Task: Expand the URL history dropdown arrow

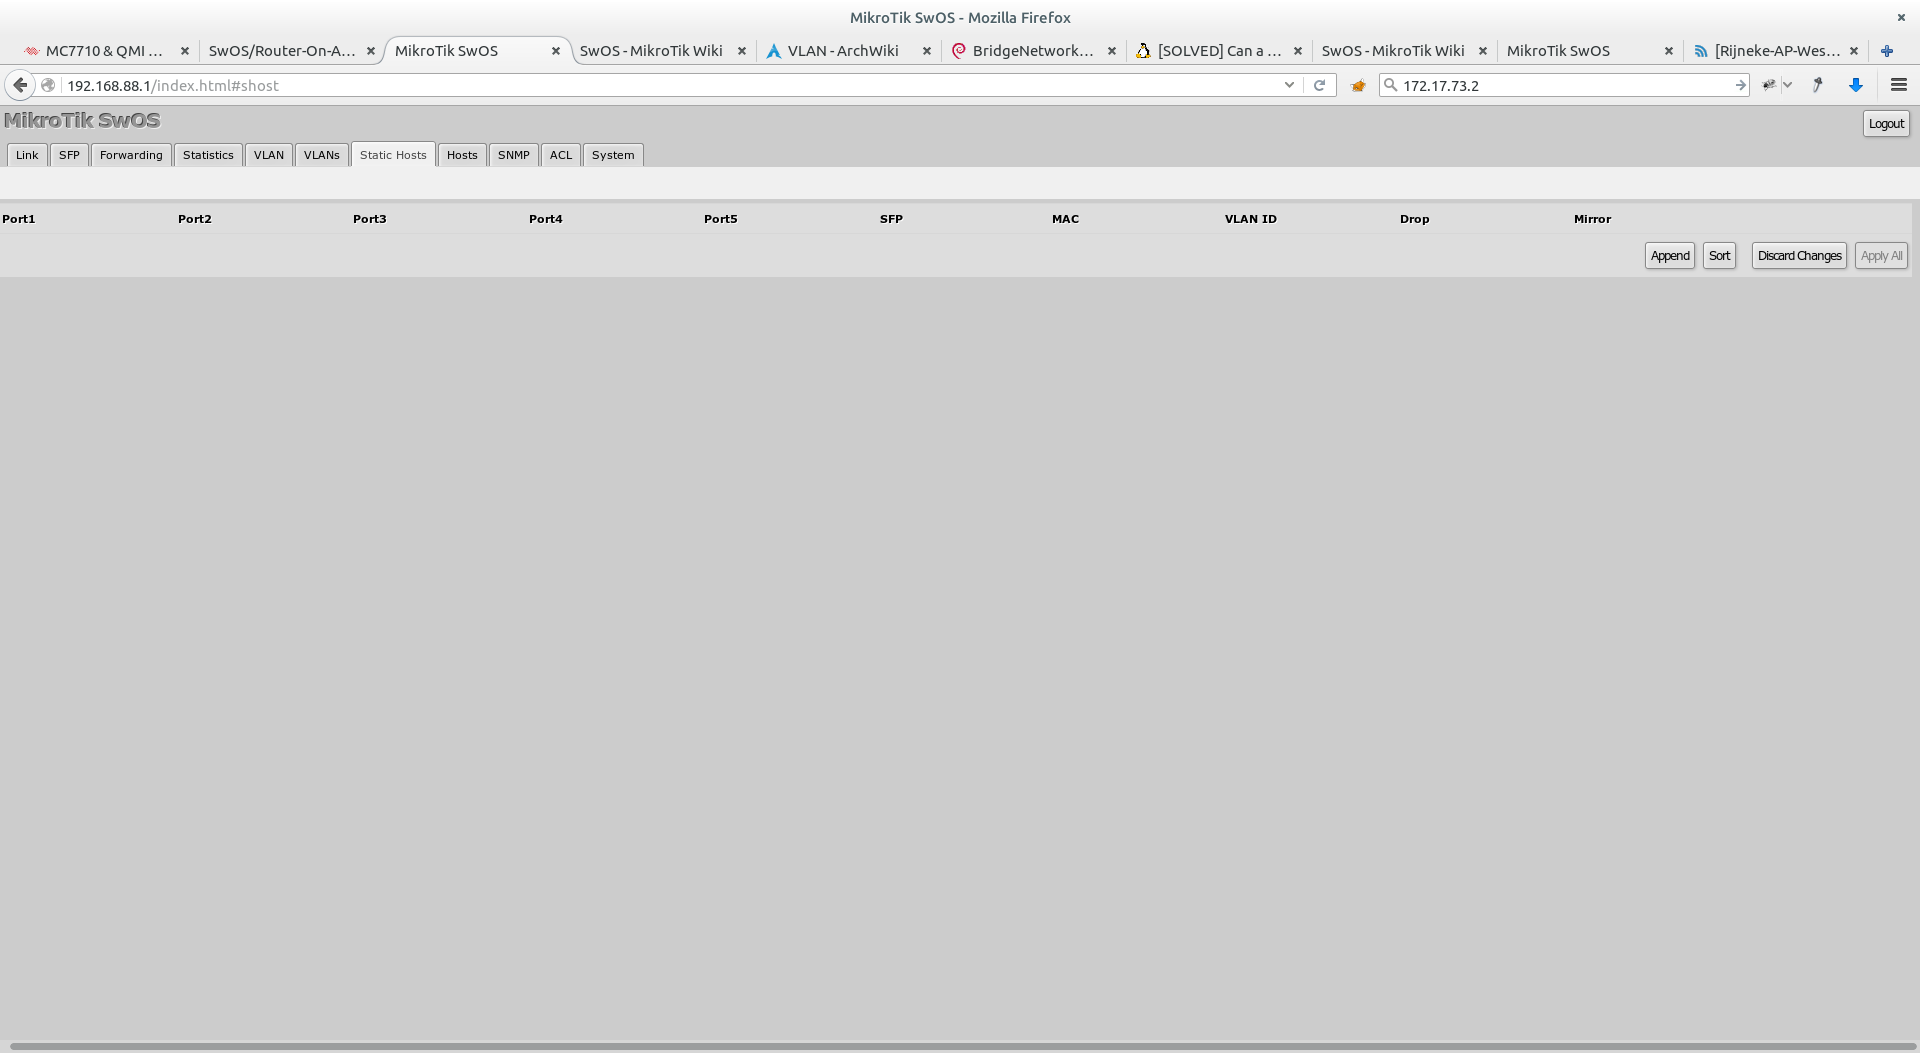Action: 1289,85
